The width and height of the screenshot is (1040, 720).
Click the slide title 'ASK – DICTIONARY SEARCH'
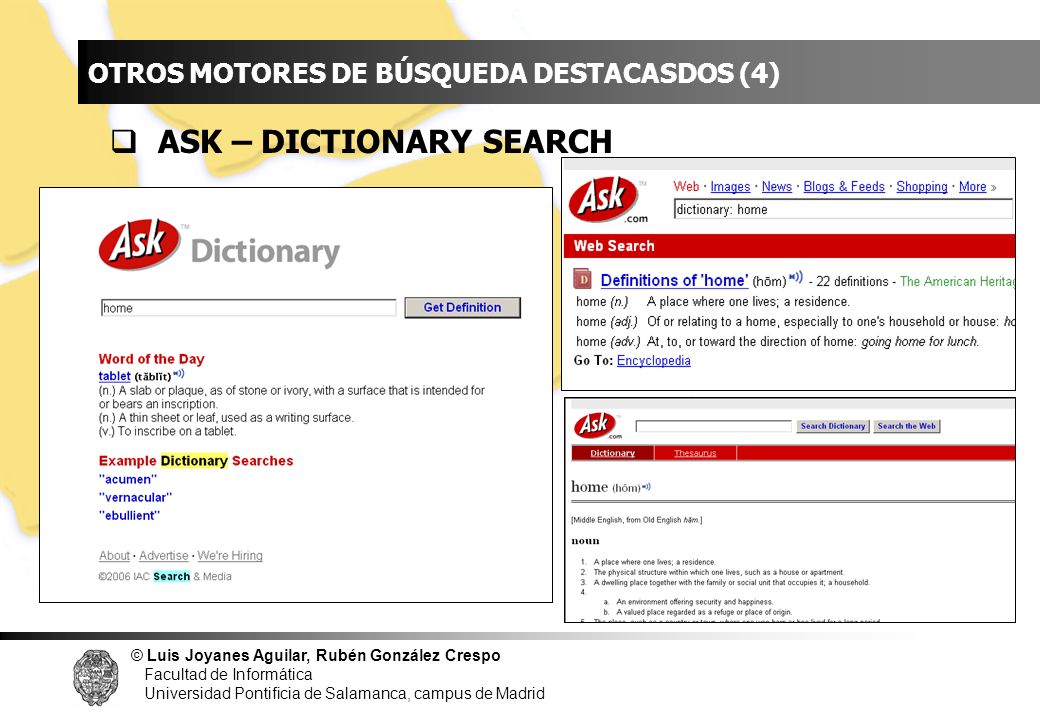point(385,142)
